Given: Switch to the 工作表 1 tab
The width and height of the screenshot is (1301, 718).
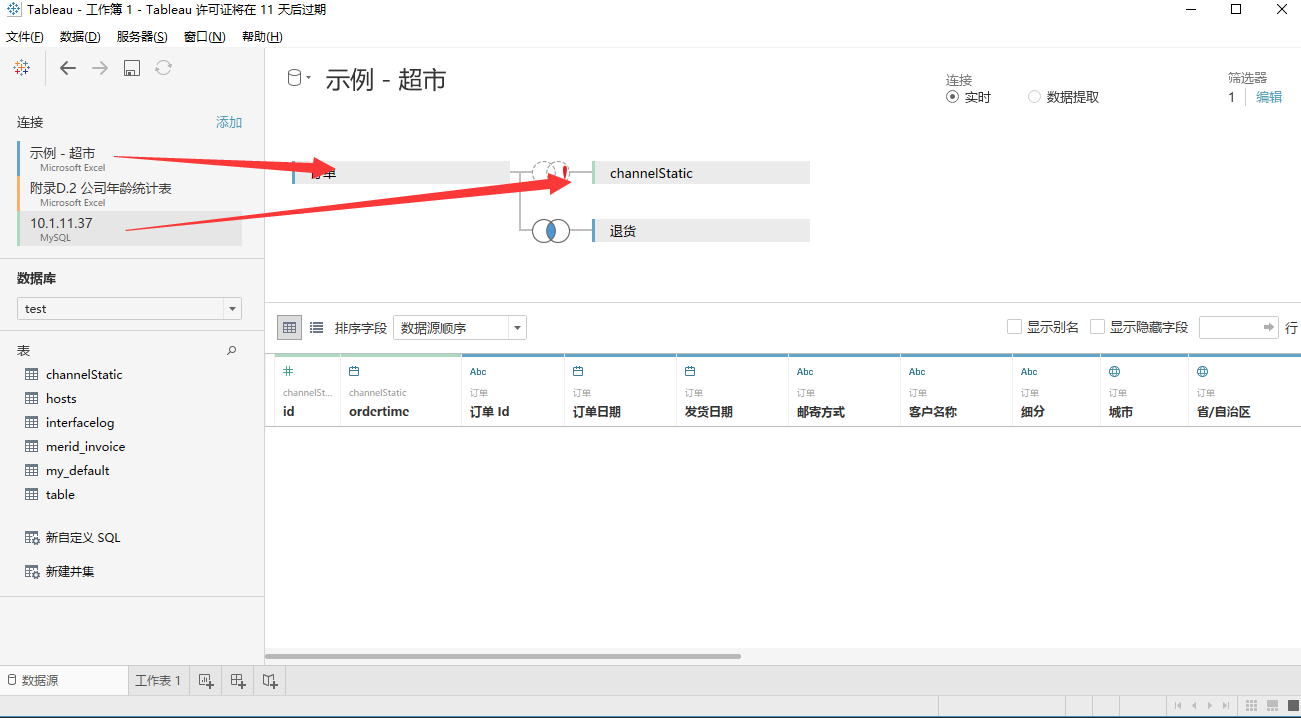Looking at the screenshot, I should [x=158, y=681].
